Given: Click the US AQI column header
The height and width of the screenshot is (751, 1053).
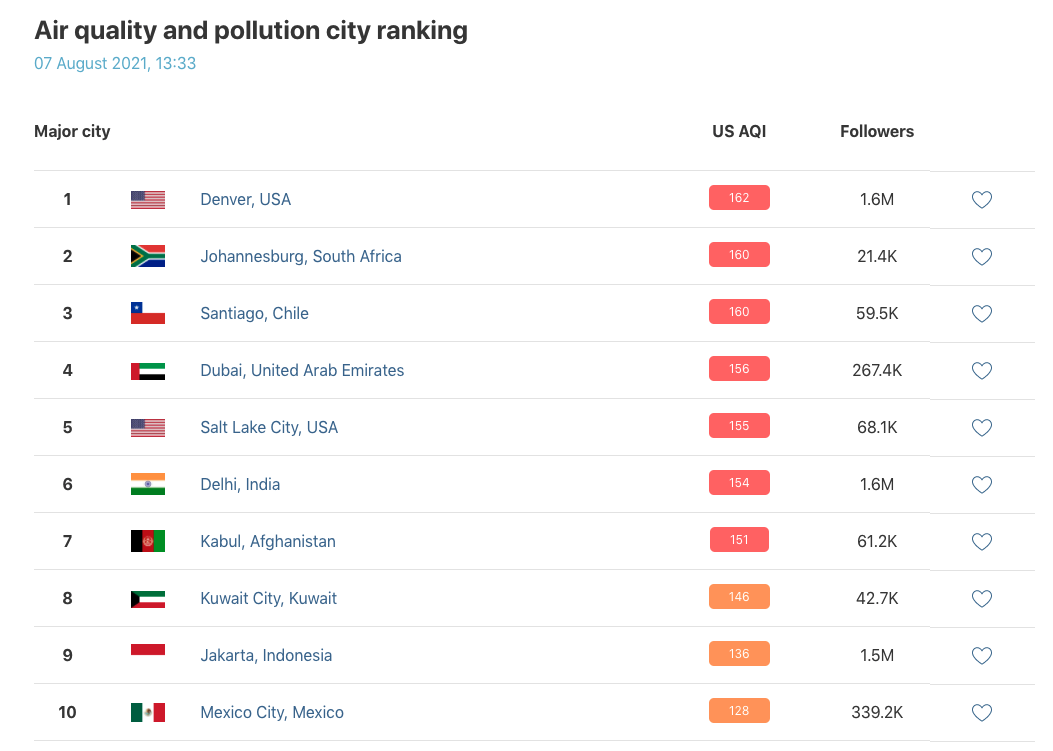Looking at the screenshot, I should pos(739,131).
